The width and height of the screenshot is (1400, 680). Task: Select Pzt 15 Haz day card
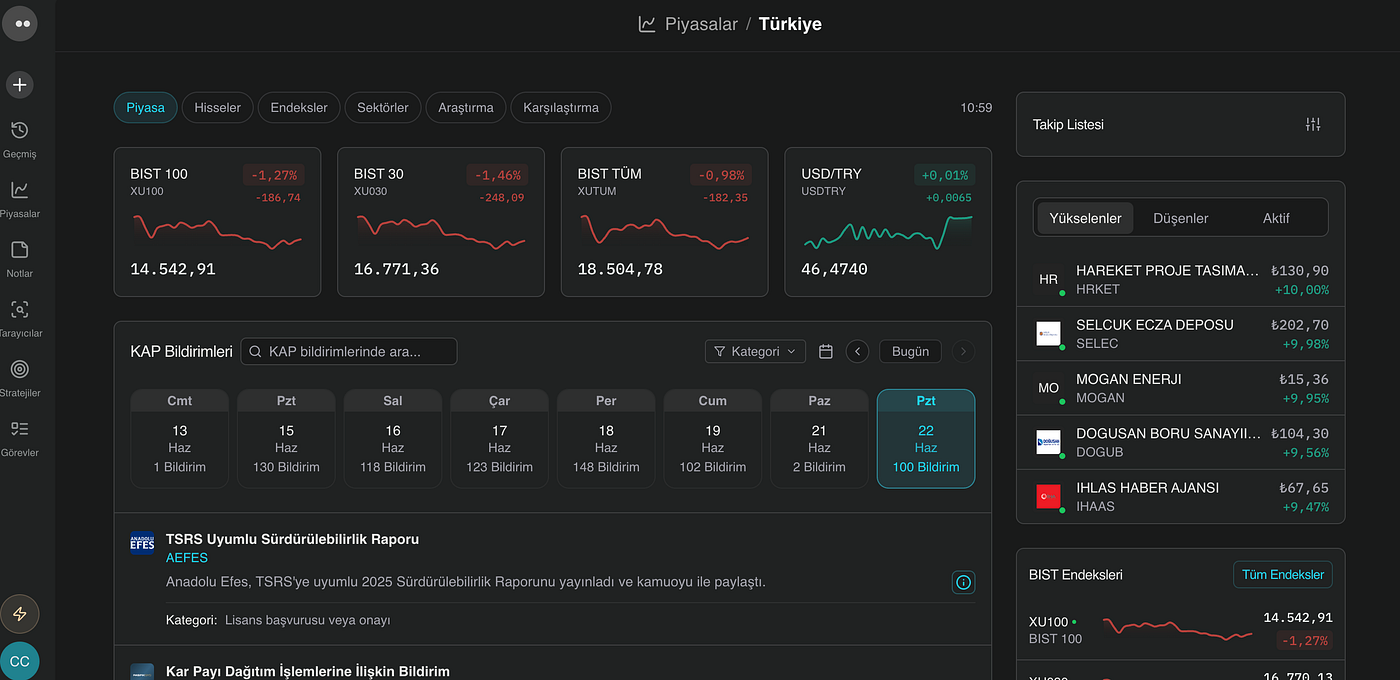[x=286, y=439]
